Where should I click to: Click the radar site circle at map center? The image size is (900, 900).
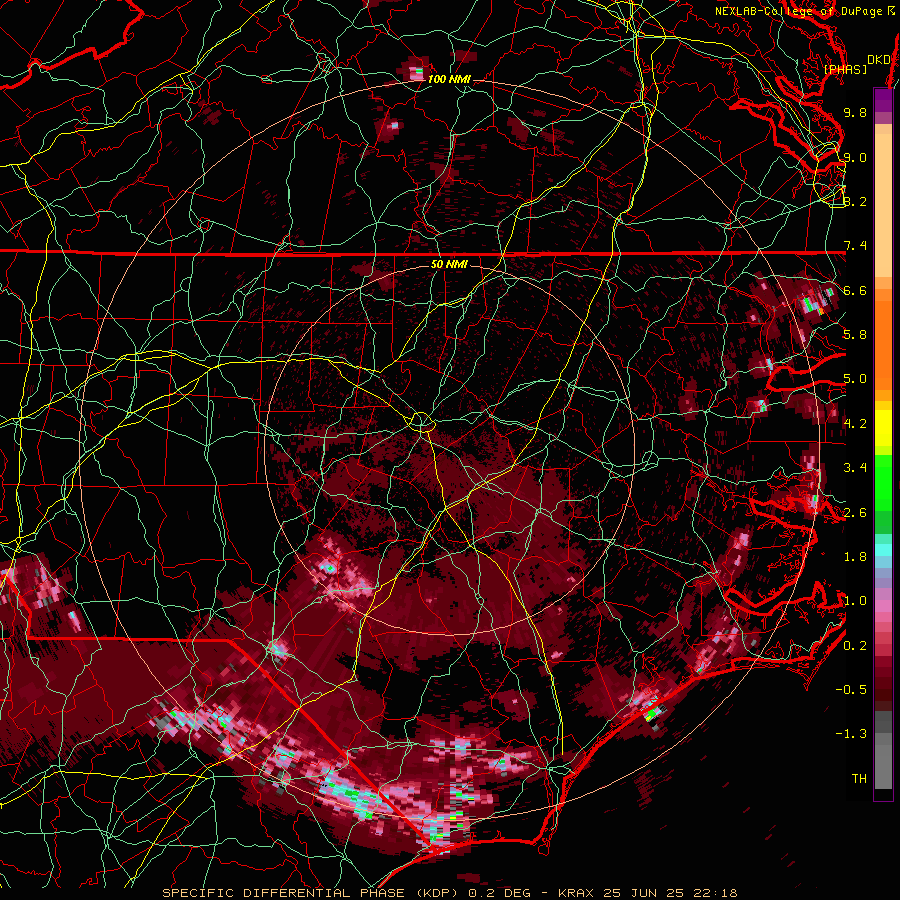click(421, 422)
